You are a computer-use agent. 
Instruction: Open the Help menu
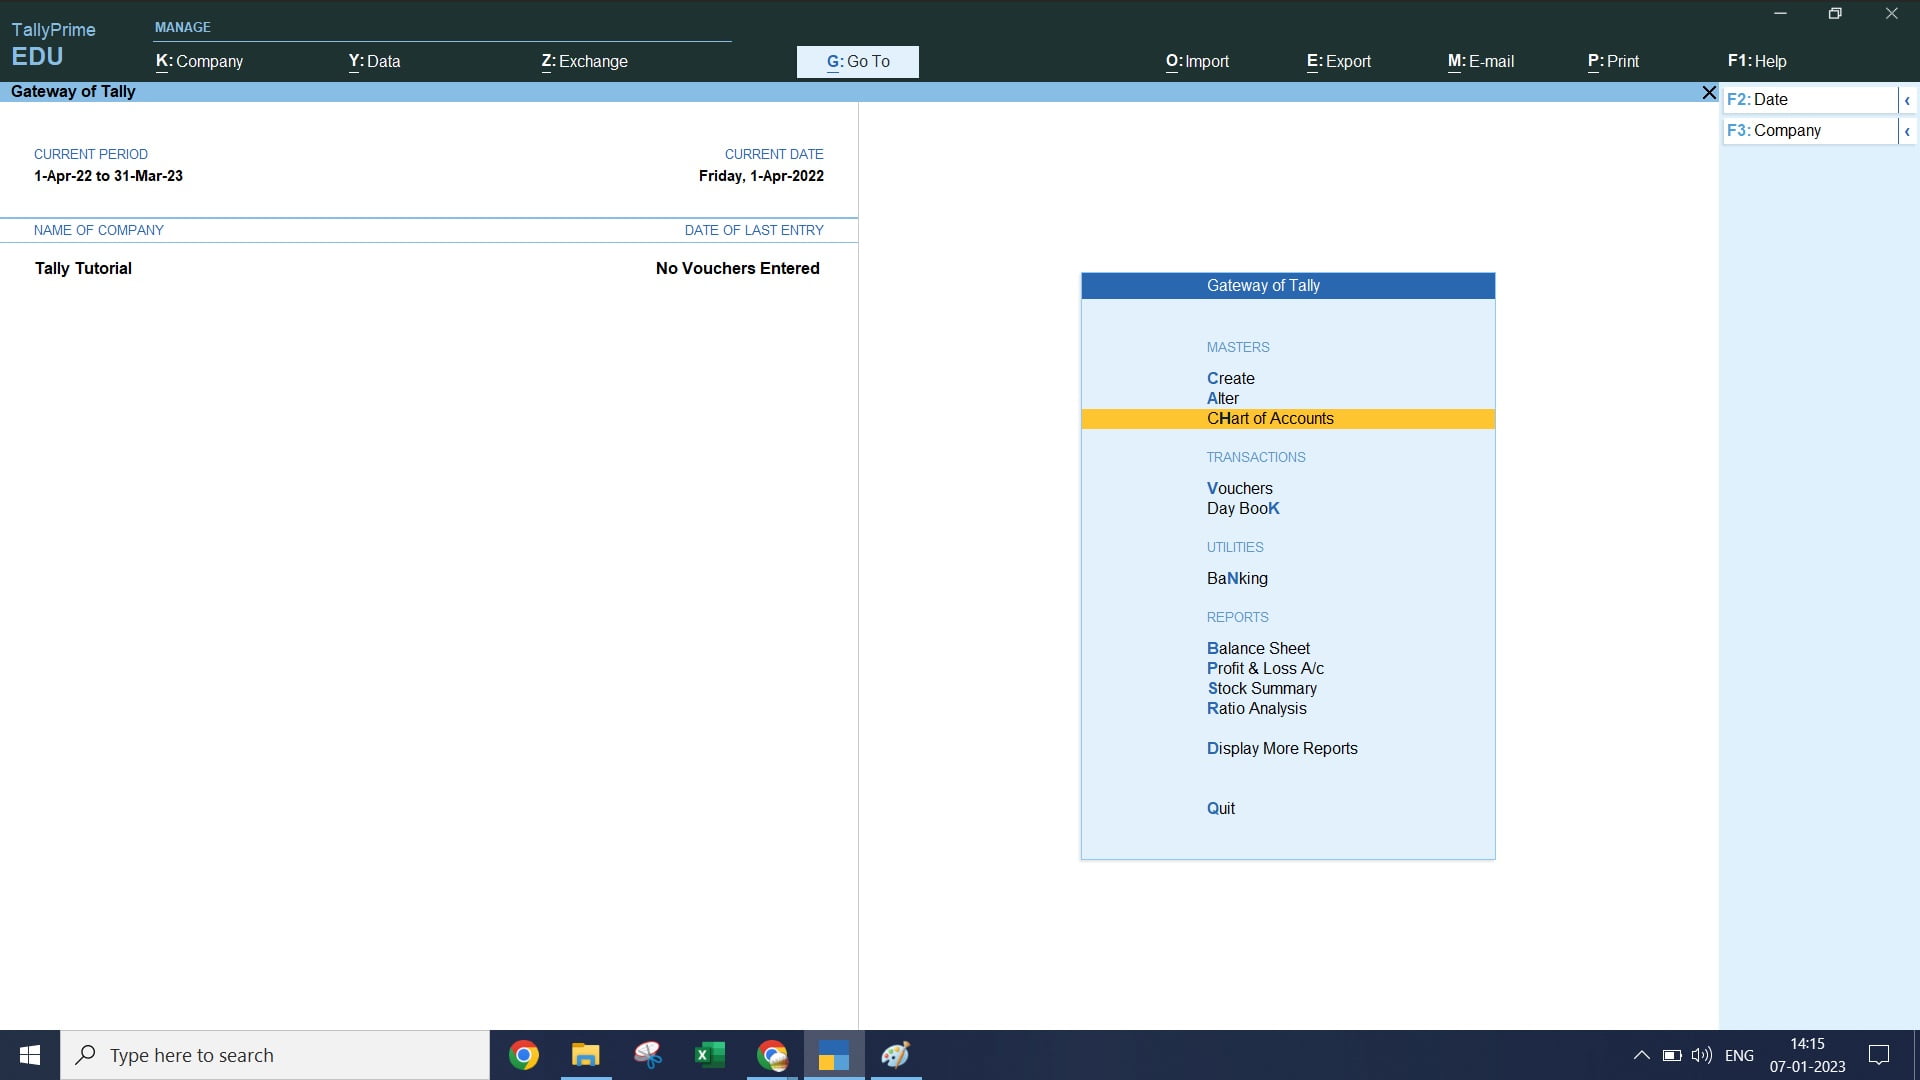coord(1756,61)
